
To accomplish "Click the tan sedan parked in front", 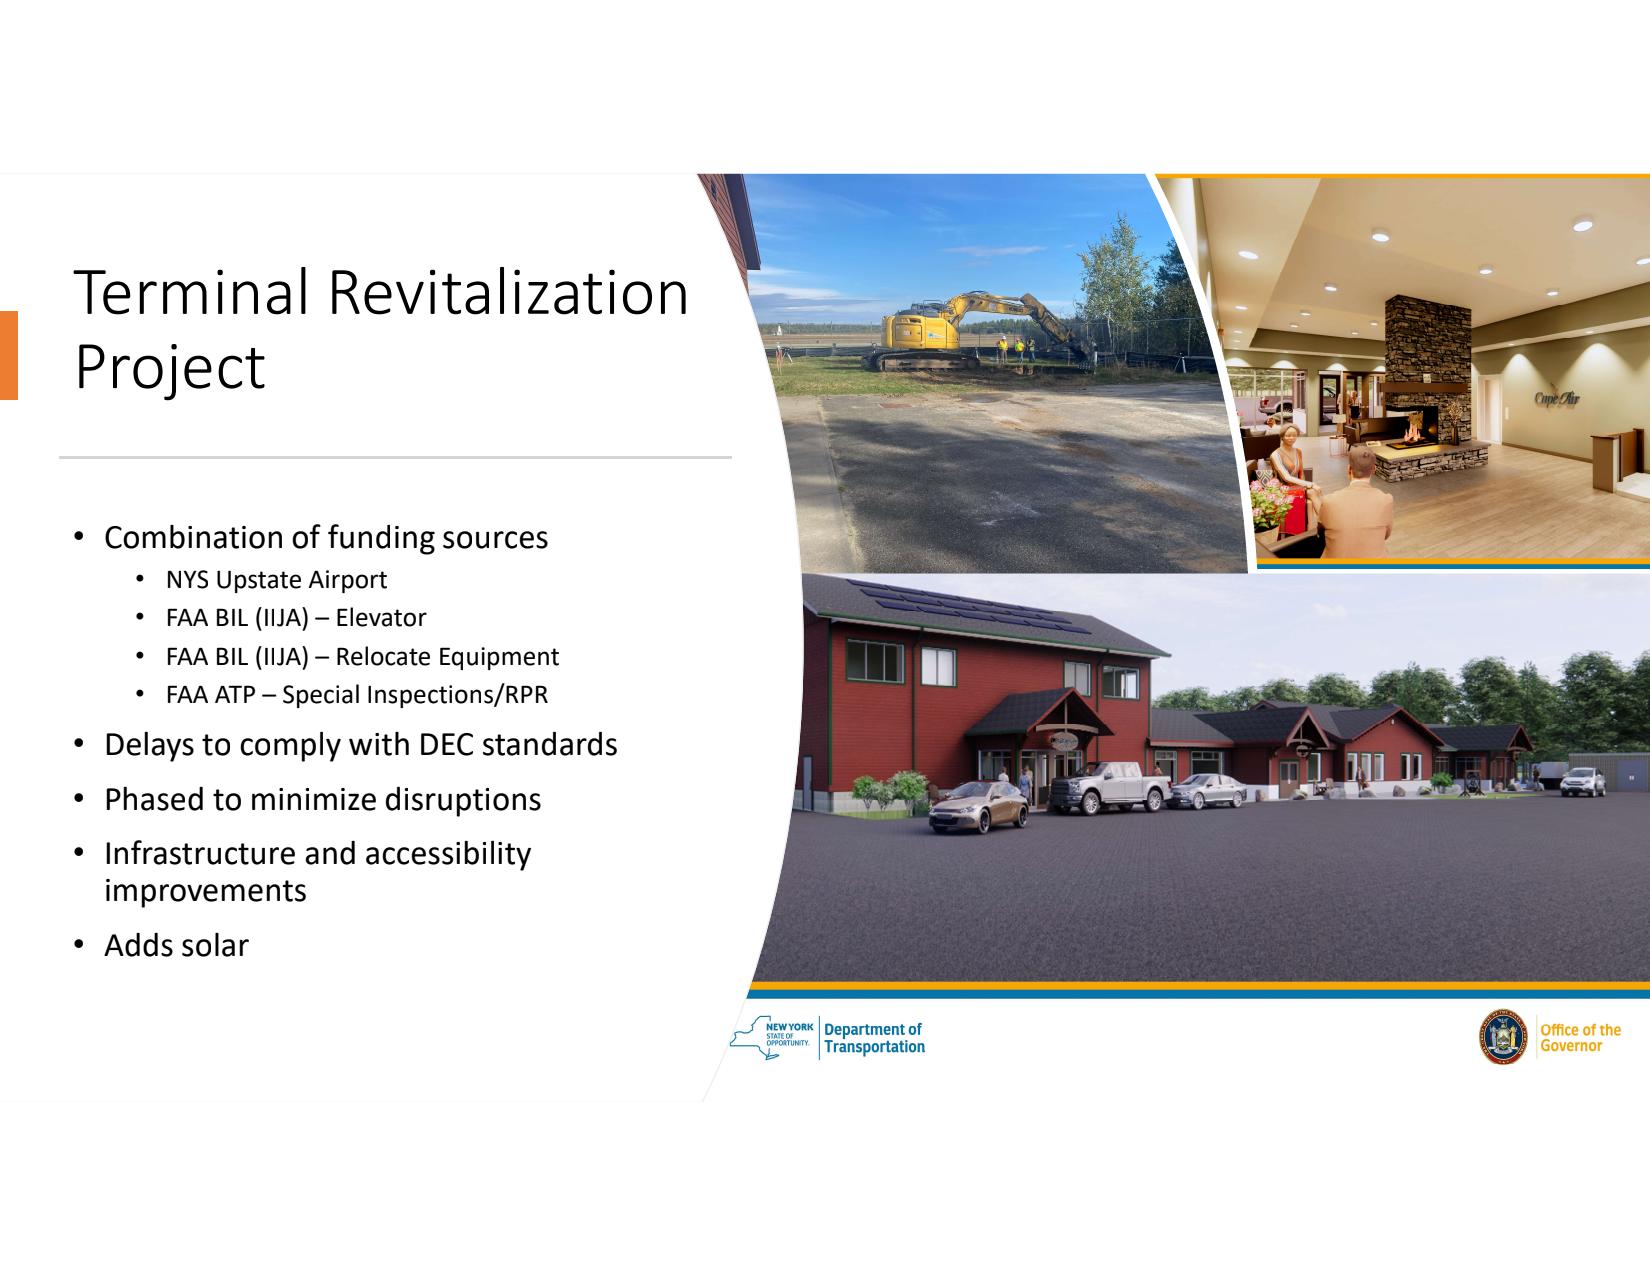I will 977,806.
